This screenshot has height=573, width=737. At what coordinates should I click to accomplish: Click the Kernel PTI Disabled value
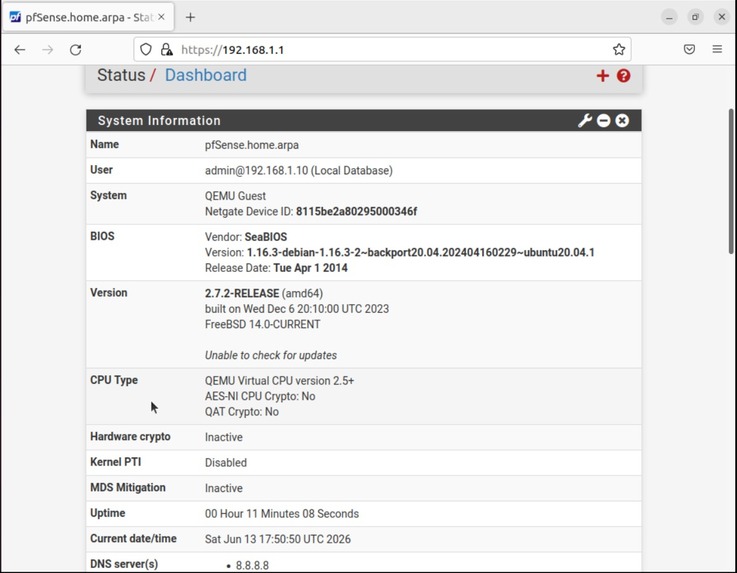coord(226,463)
